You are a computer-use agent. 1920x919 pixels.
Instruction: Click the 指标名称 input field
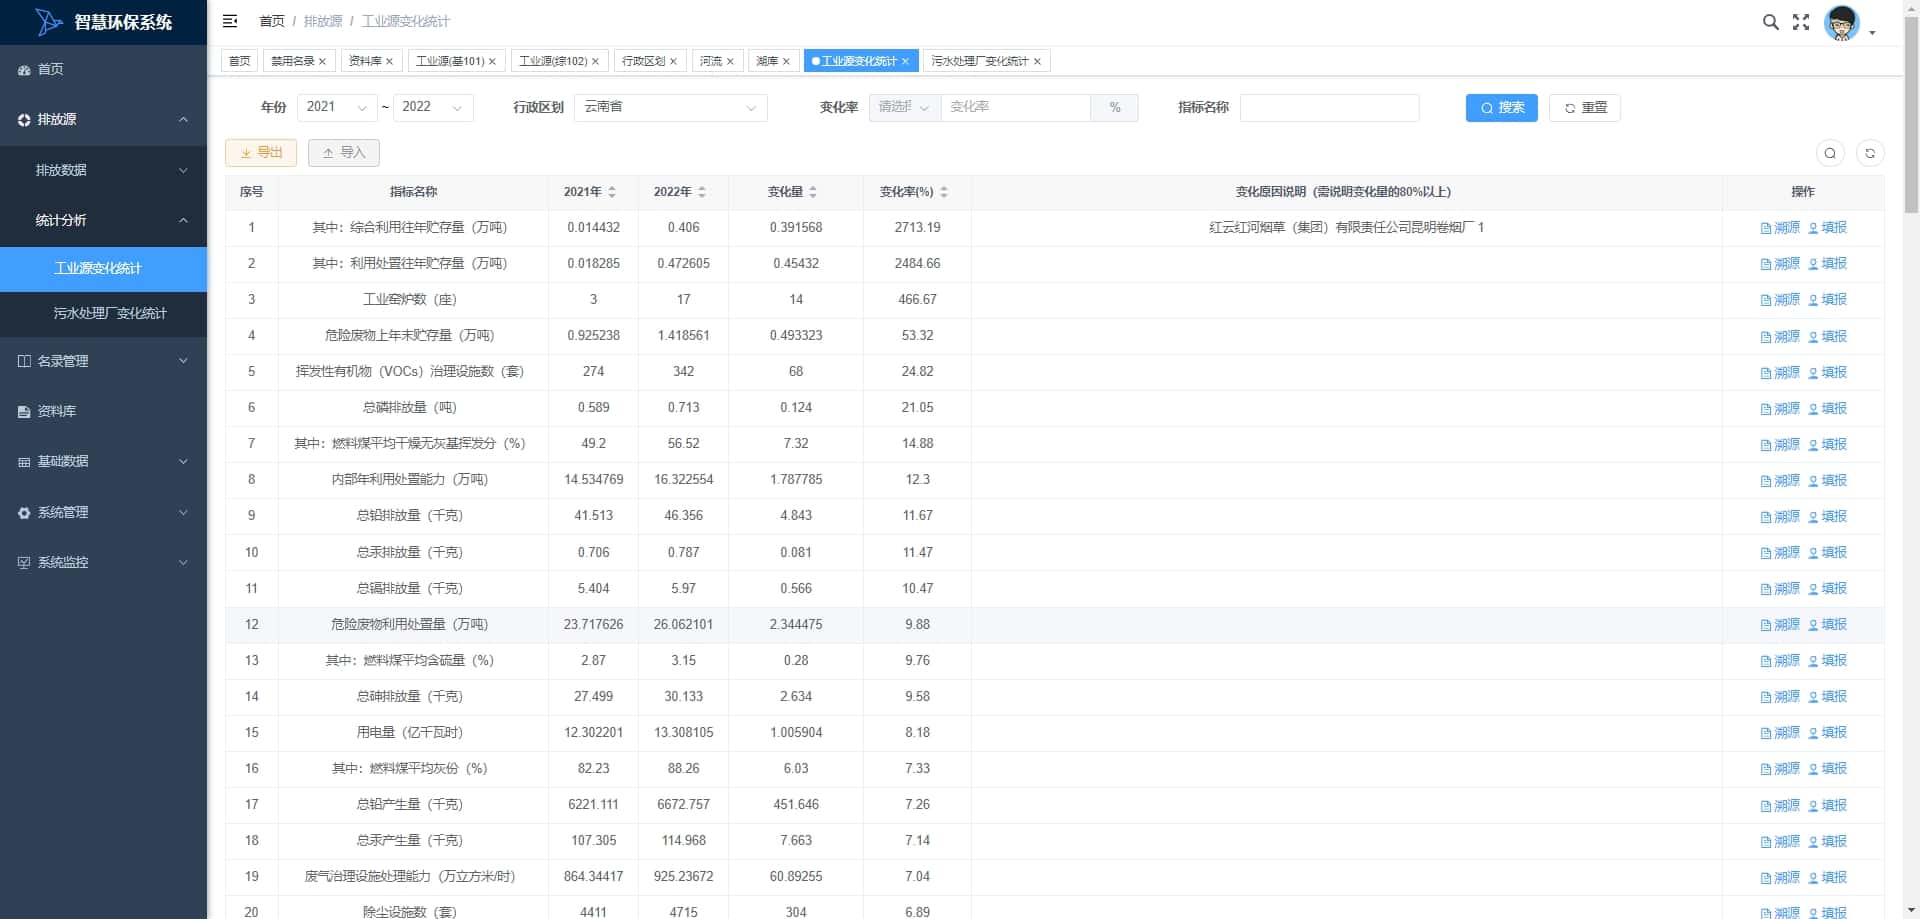coord(1329,107)
